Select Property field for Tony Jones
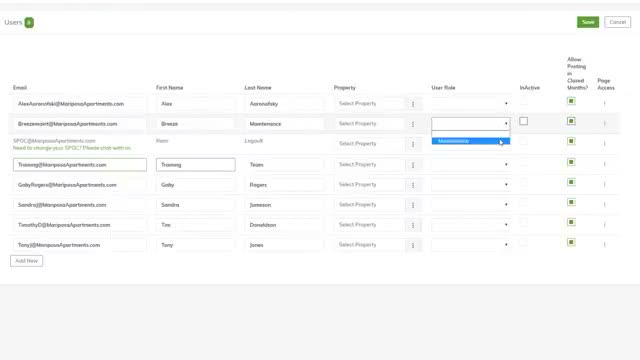Image resolution: width=640 pixels, height=360 pixels. [x=369, y=244]
